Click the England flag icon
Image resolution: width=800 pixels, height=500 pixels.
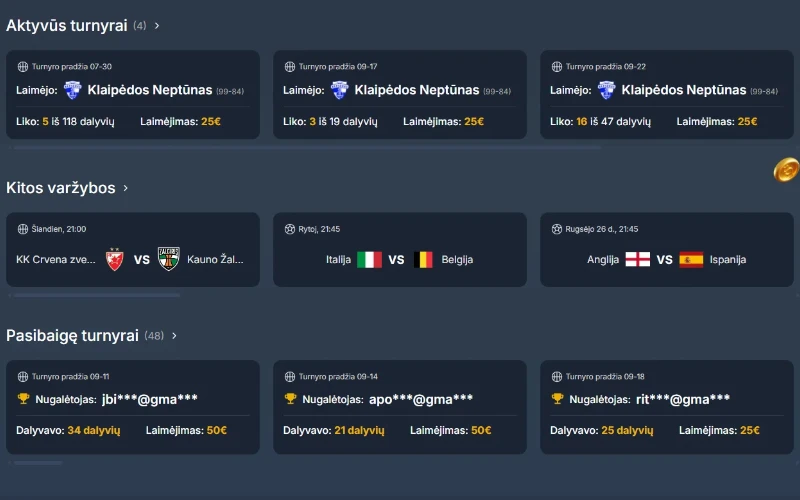pyautogui.click(x=638, y=259)
